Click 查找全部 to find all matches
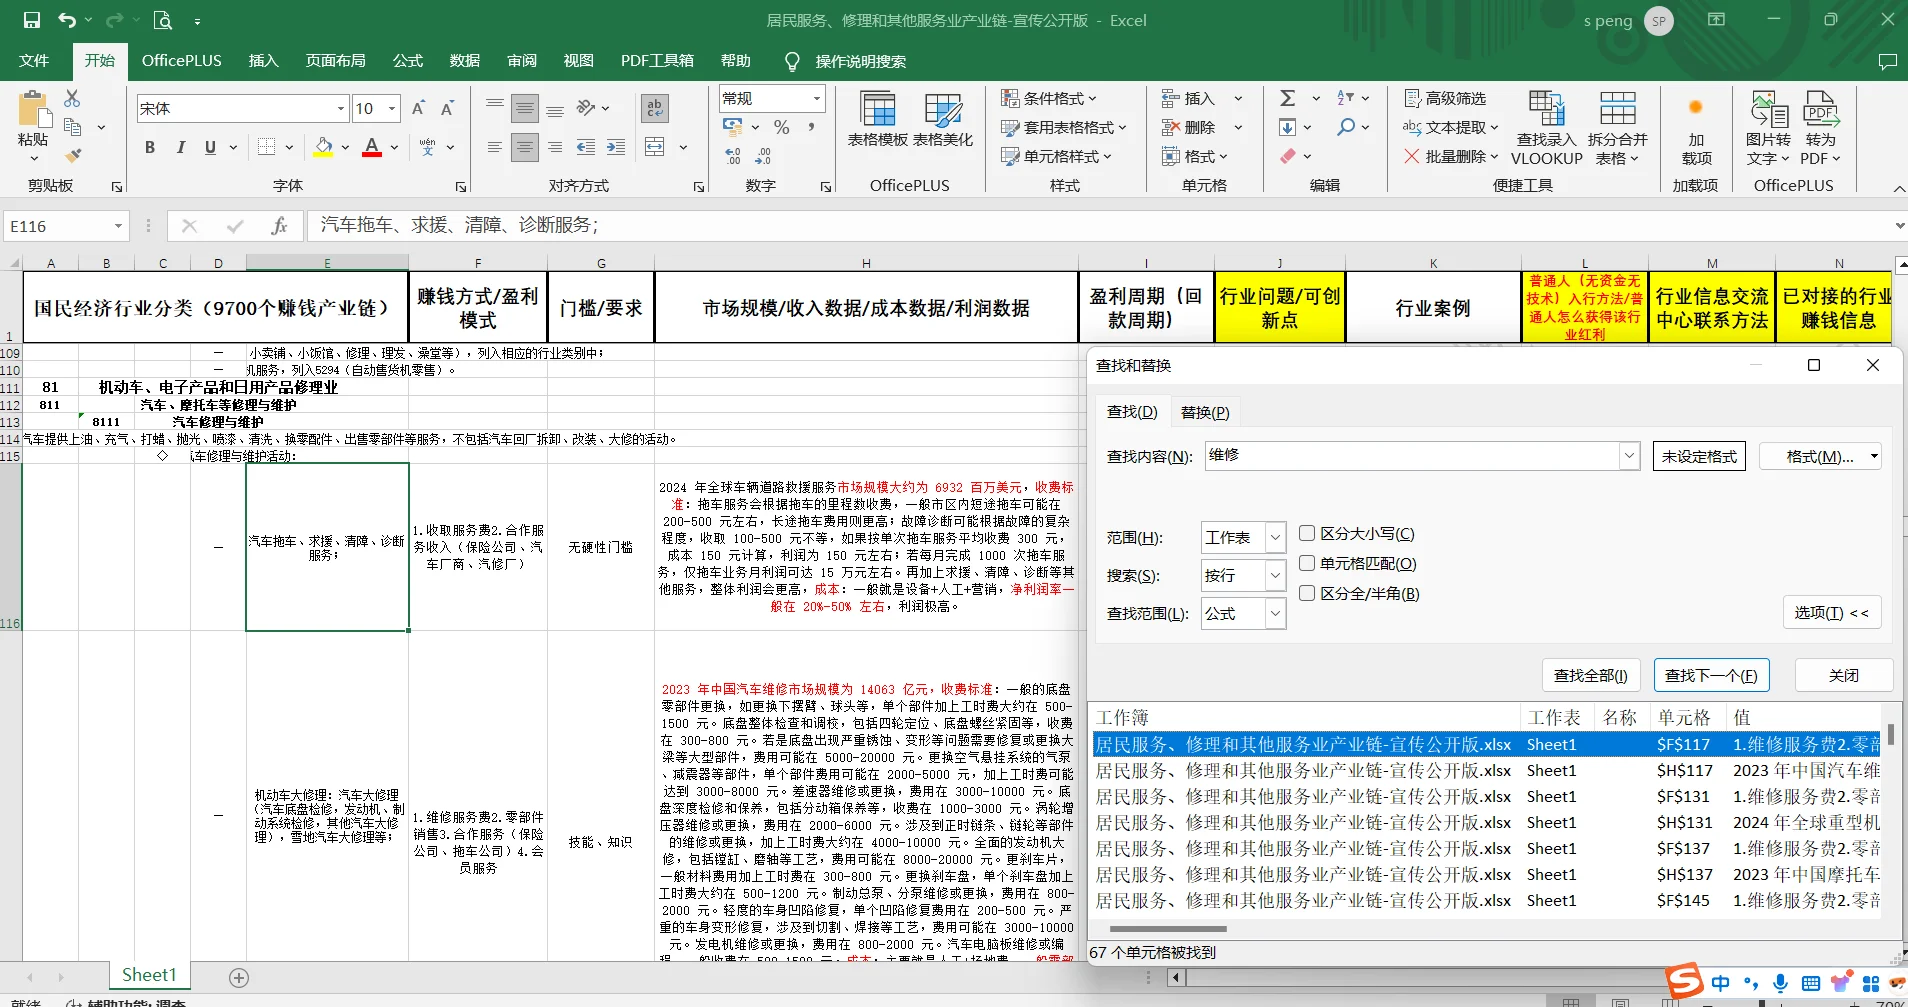1908x1007 pixels. pyautogui.click(x=1589, y=674)
